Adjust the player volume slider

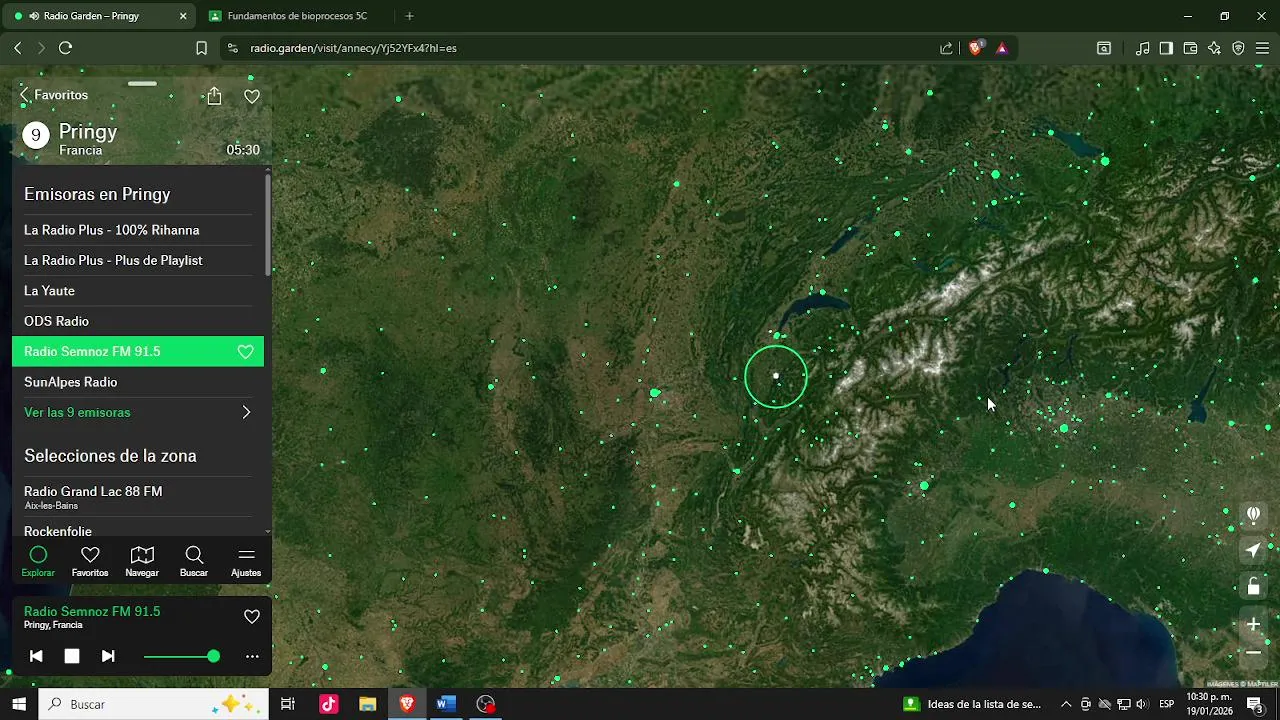(181, 656)
